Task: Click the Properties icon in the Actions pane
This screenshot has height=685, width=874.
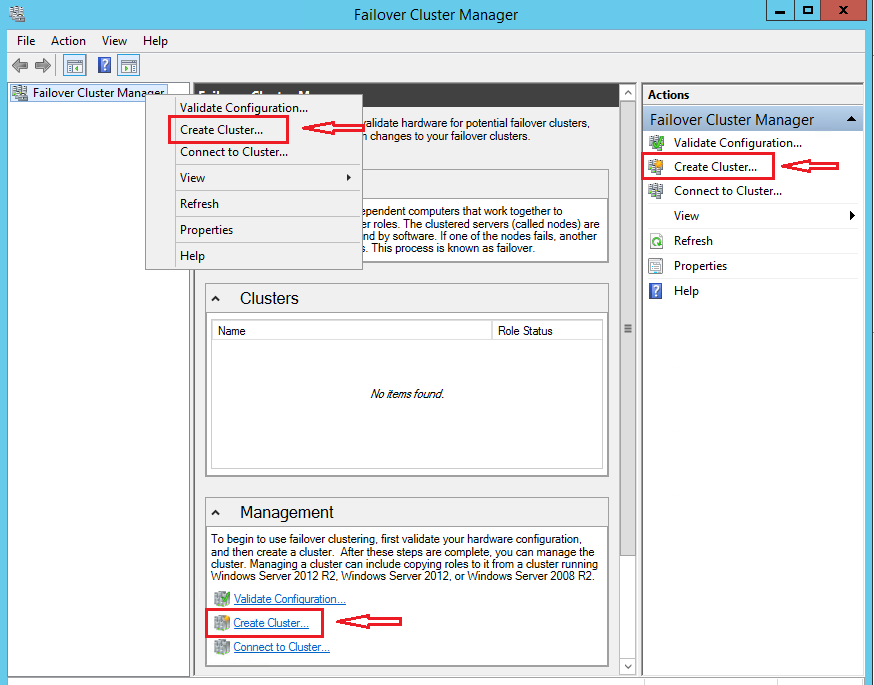Action: click(x=658, y=265)
